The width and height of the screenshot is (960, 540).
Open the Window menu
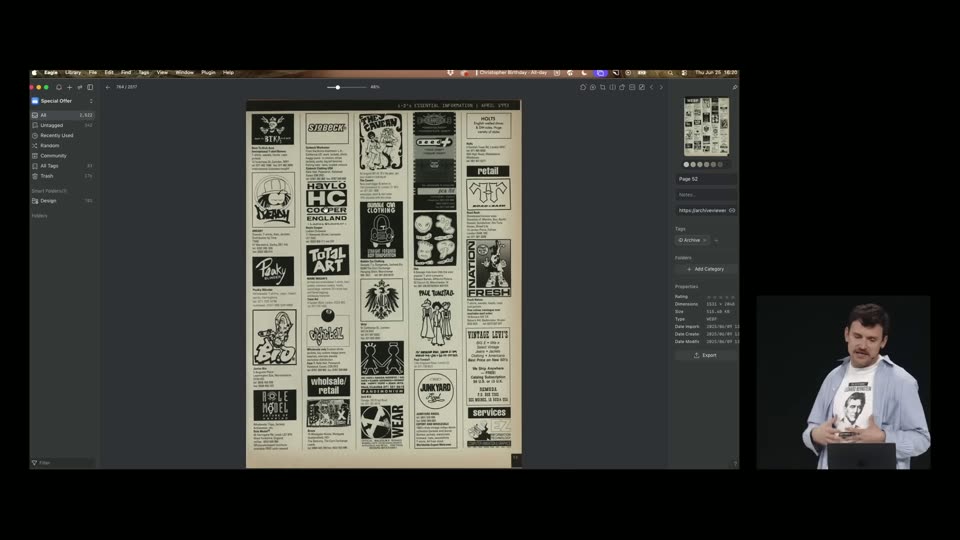coord(184,72)
